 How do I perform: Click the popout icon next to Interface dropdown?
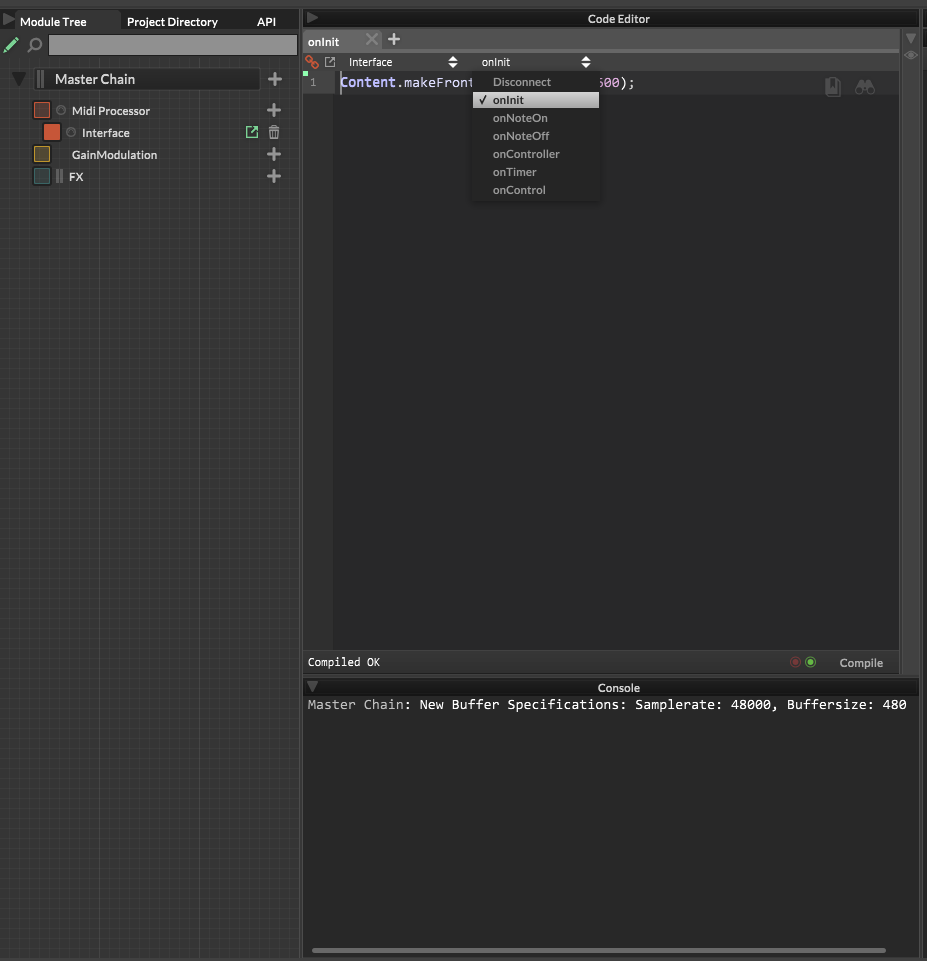(x=330, y=62)
